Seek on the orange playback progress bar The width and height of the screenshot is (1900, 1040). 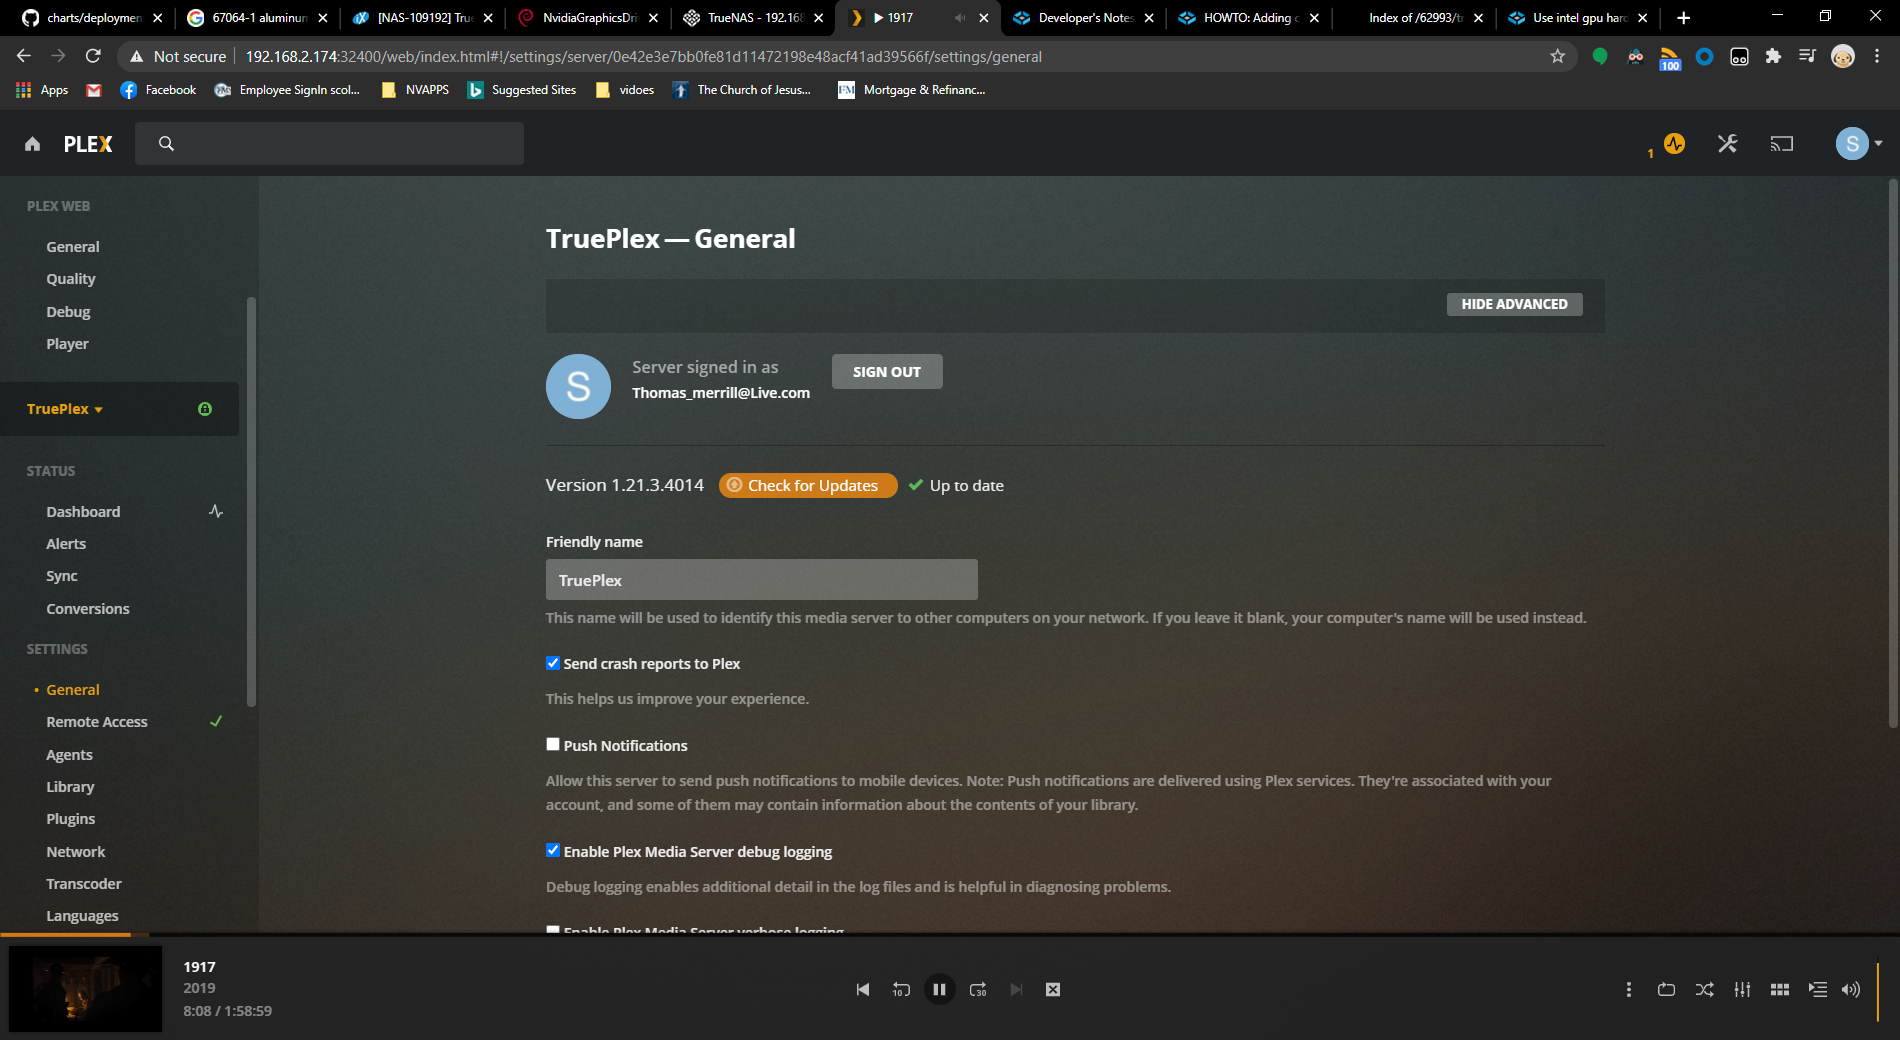click(x=65, y=935)
